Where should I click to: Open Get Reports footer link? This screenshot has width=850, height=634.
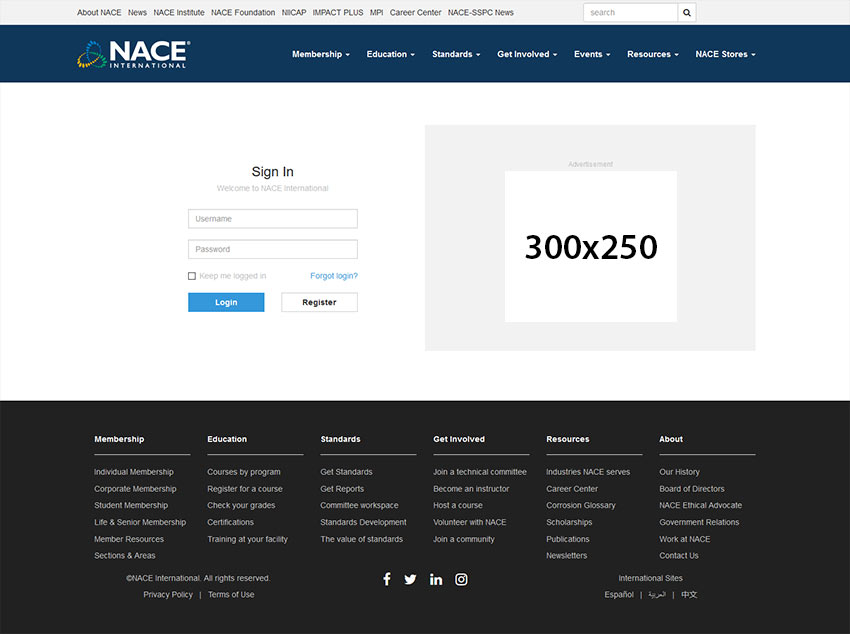click(342, 489)
